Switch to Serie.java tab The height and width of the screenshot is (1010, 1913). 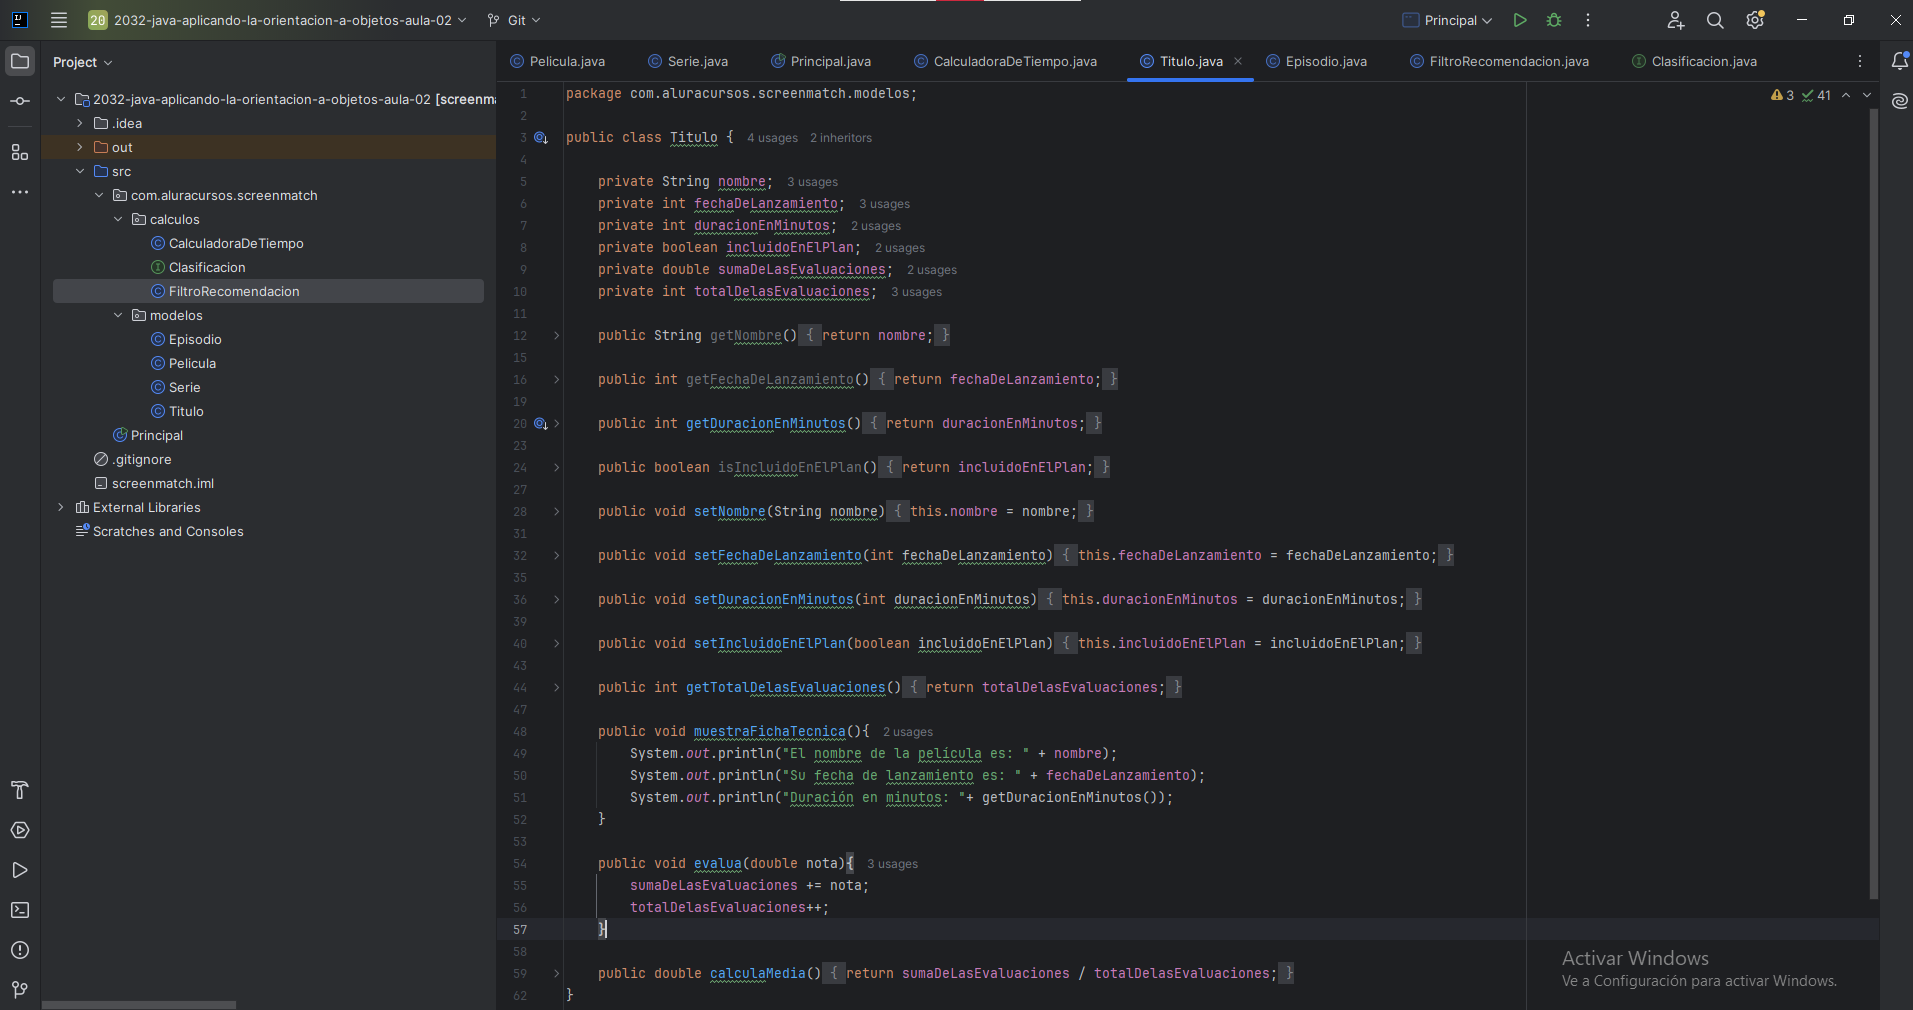(x=688, y=61)
